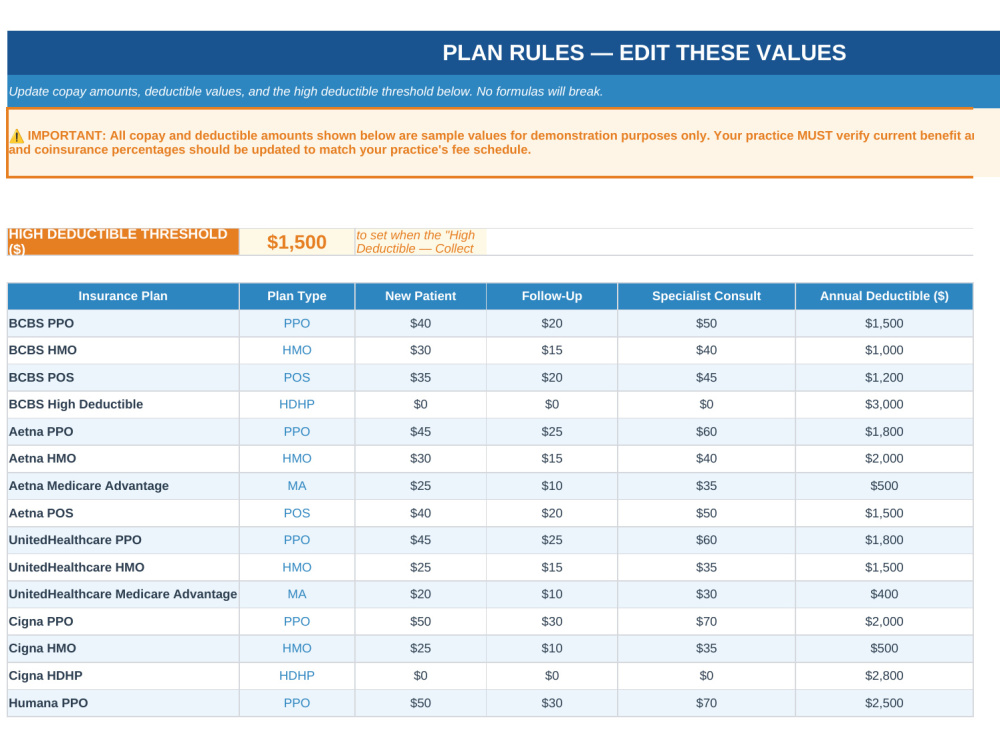Click BCBS POS annual deductible $1,200
This screenshot has width=1000, height=750.
click(x=884, y=378)
